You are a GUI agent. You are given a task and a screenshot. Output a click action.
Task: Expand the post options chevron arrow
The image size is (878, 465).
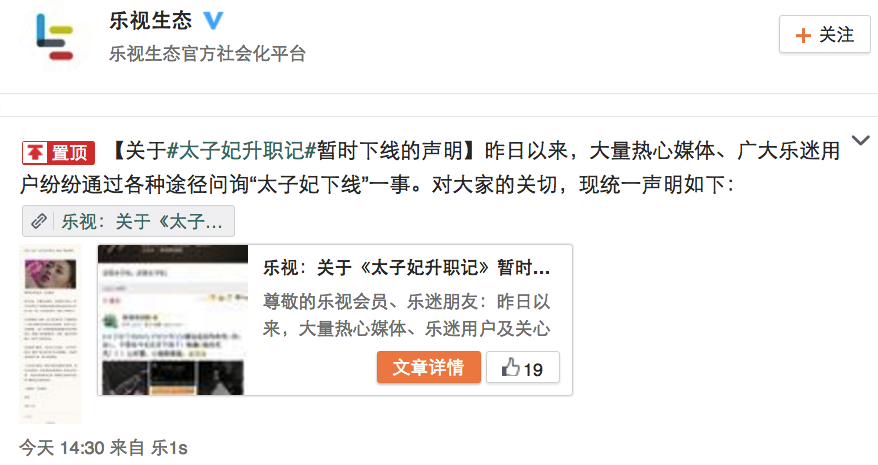(x=861, y=140)
